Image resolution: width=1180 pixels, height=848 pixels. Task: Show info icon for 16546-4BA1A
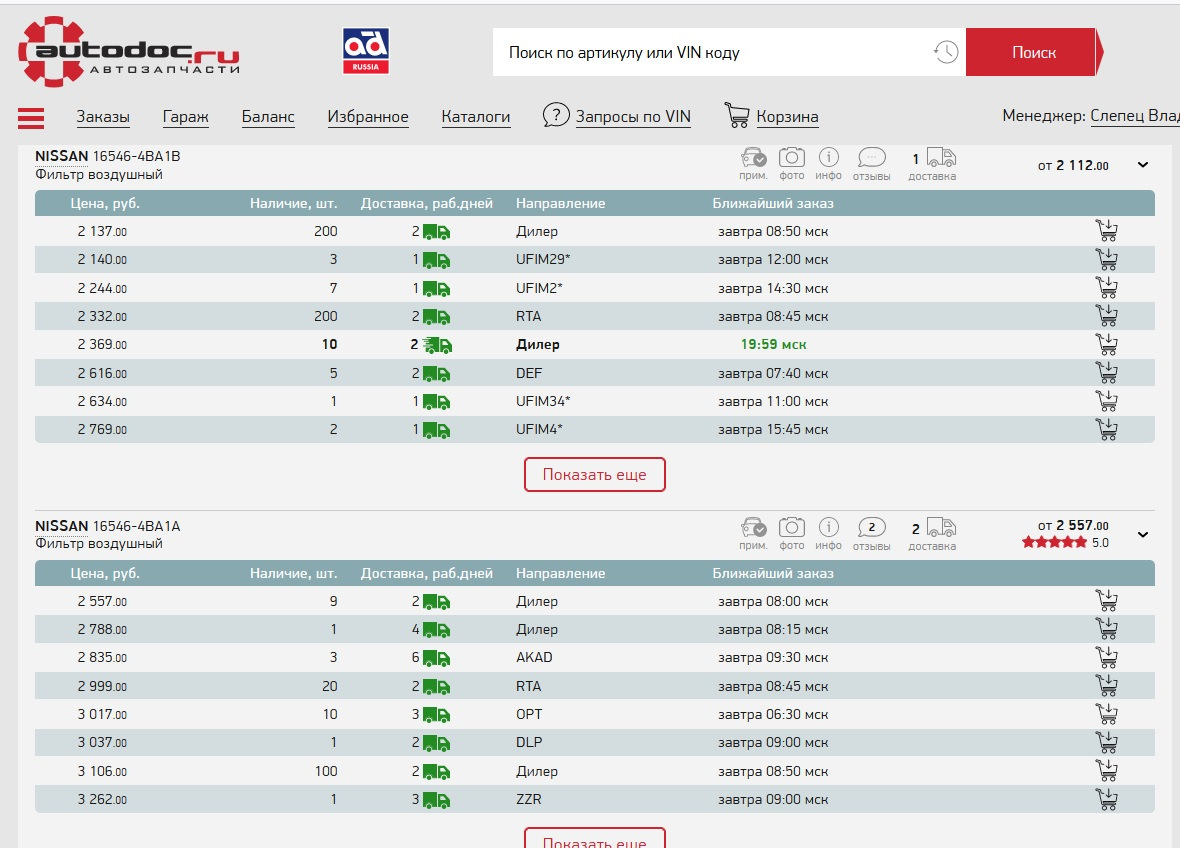pyautogui.click(x=829, y=527)
